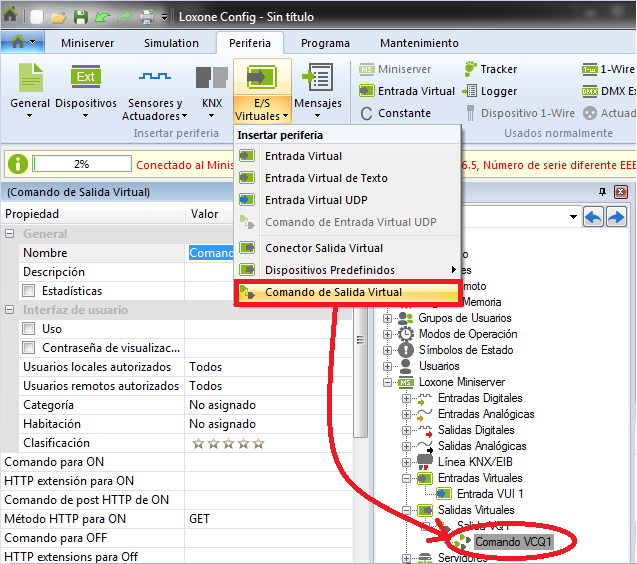Open the General periphery button
This screenshot has height=564, width=637.
tap(30, 90)
